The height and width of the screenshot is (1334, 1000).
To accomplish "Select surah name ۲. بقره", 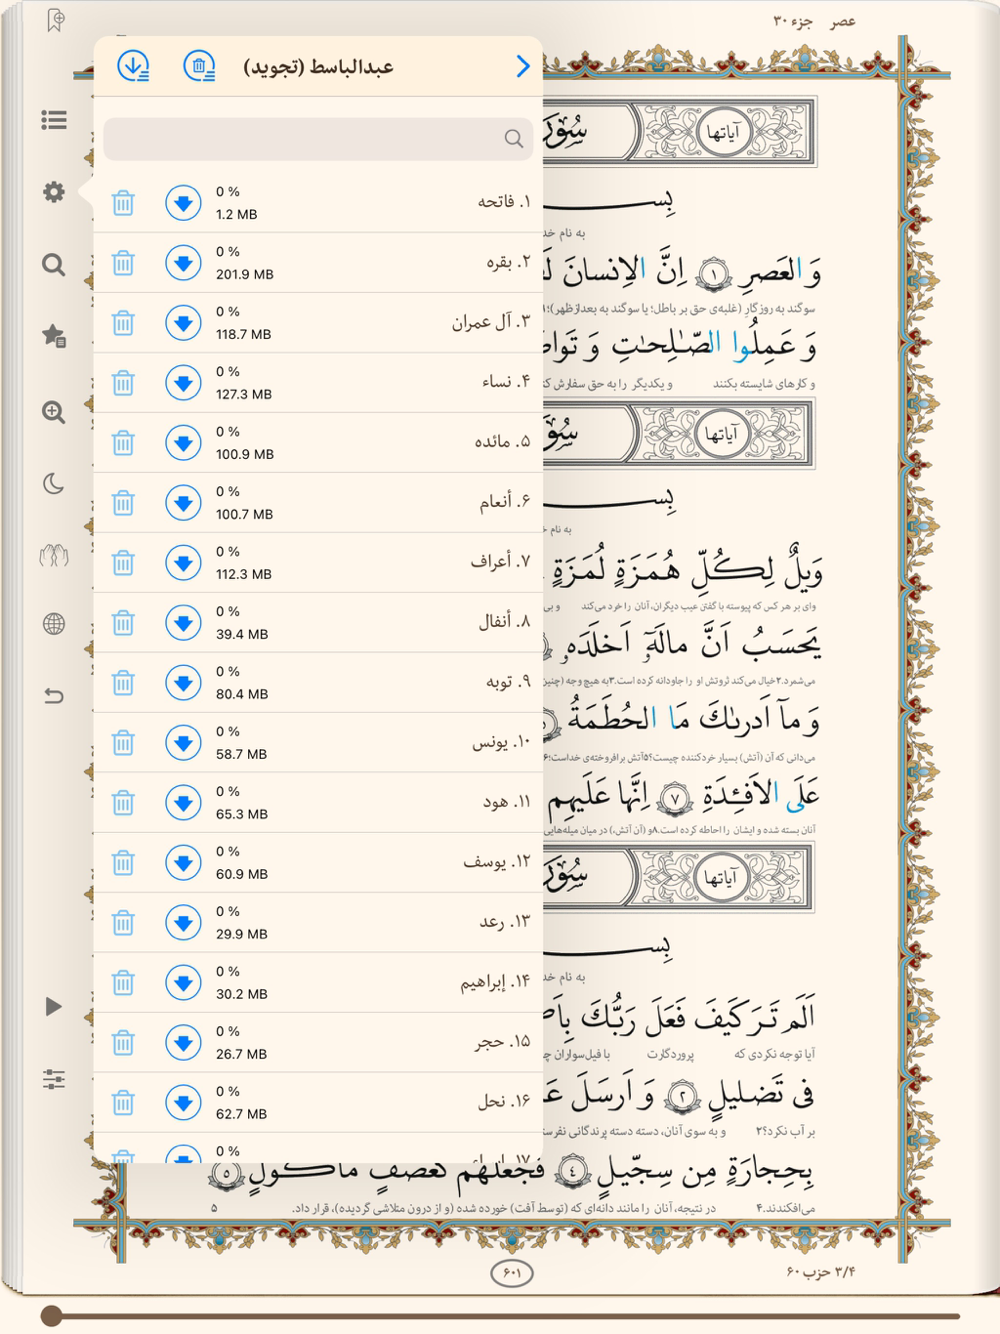I will (x=508, y=262).
